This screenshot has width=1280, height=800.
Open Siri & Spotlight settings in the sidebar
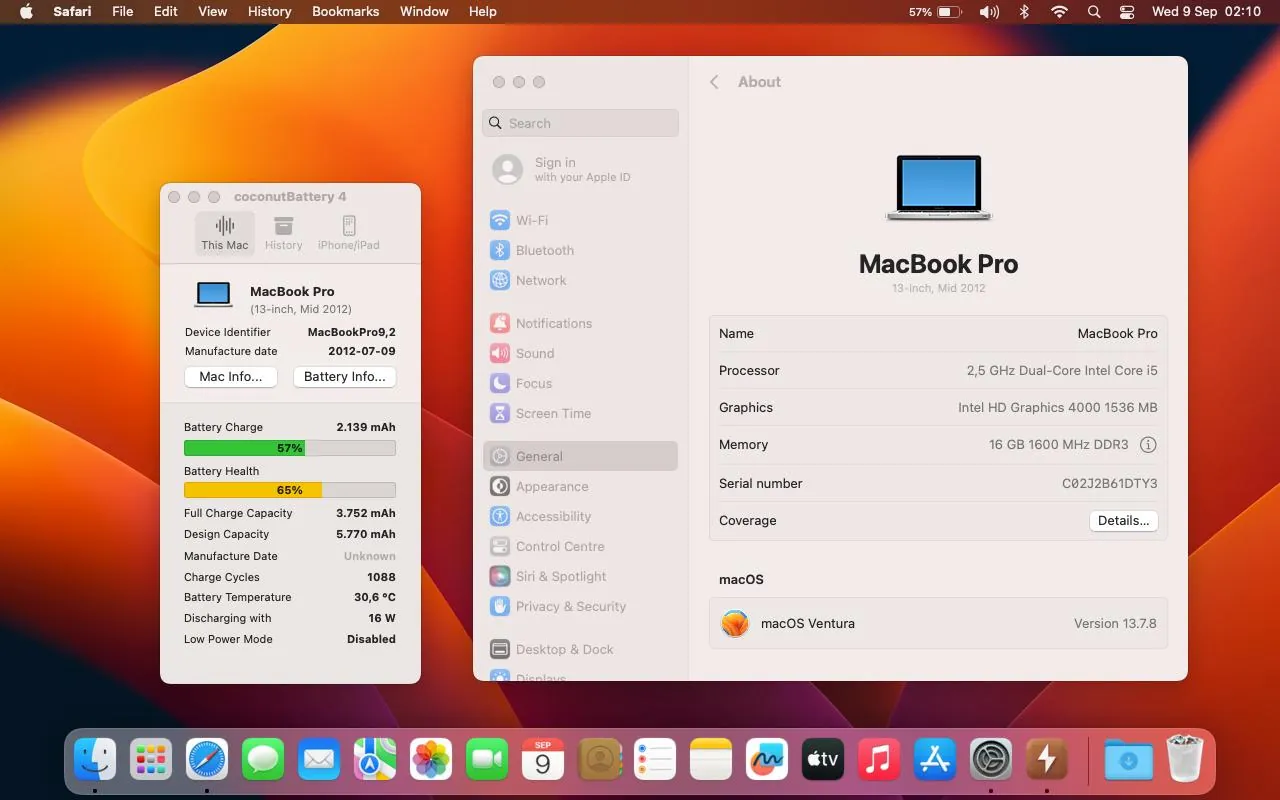point(580,576)
